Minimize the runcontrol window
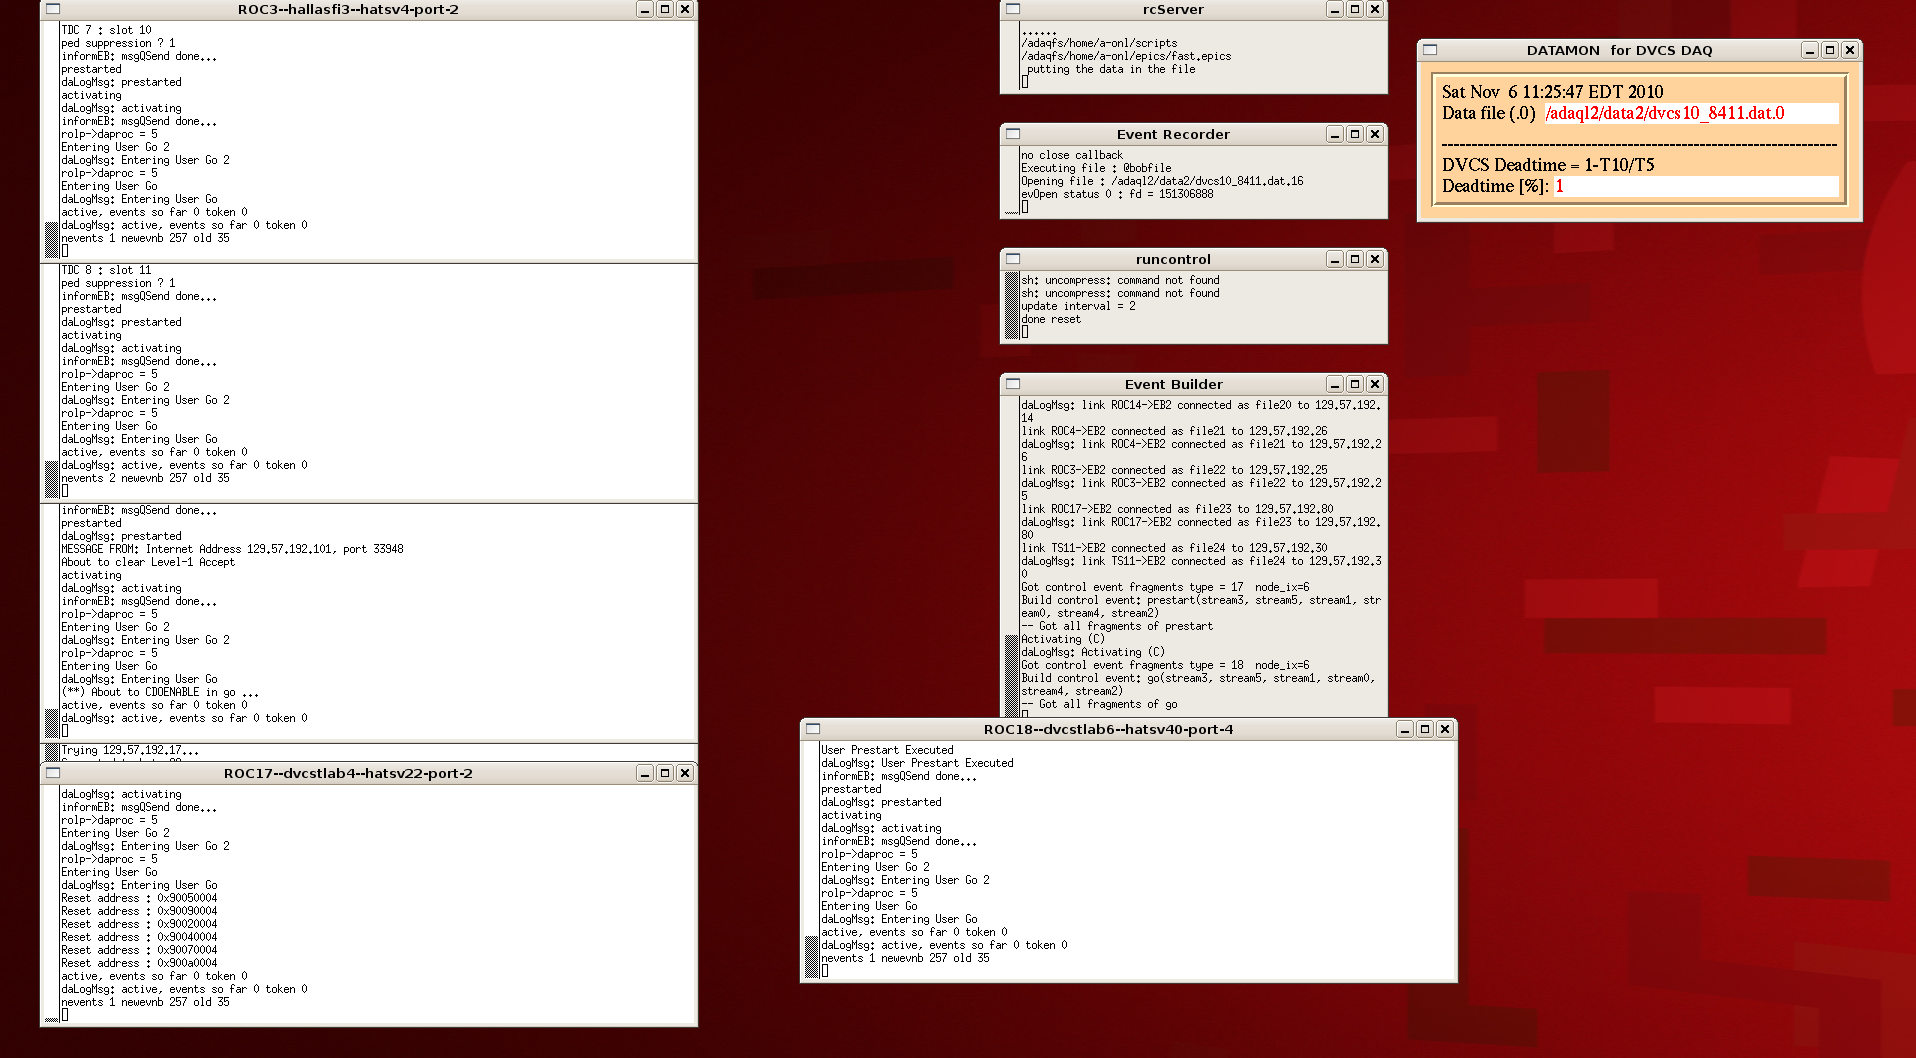This screenshot has width=1916, height=1058. tap(1335, 259)
